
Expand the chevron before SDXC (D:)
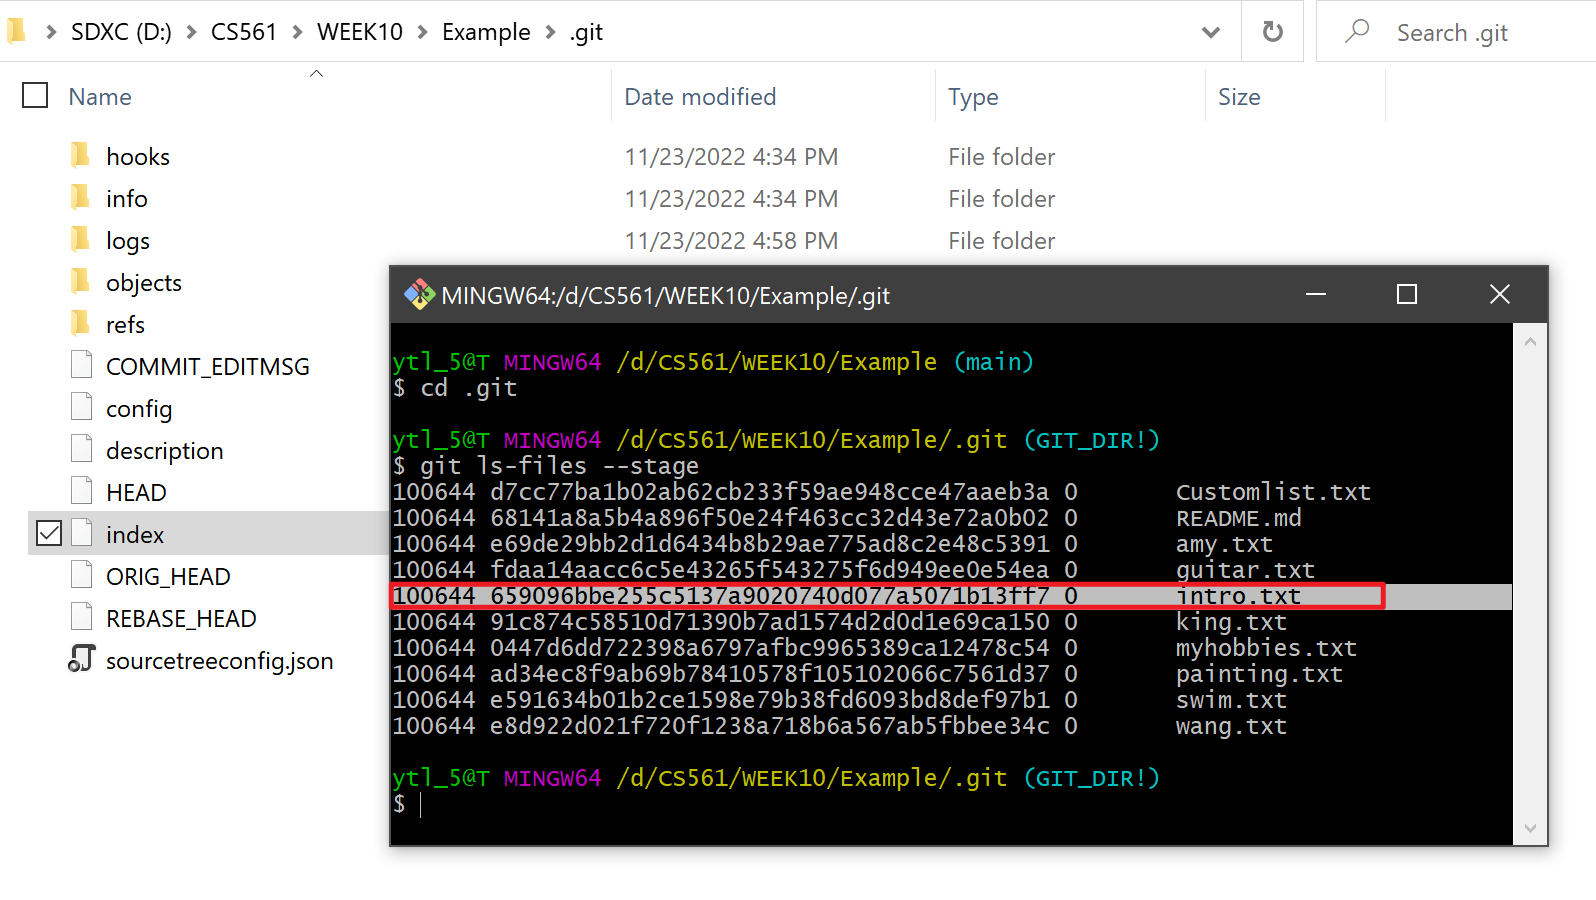pos(51,32)
